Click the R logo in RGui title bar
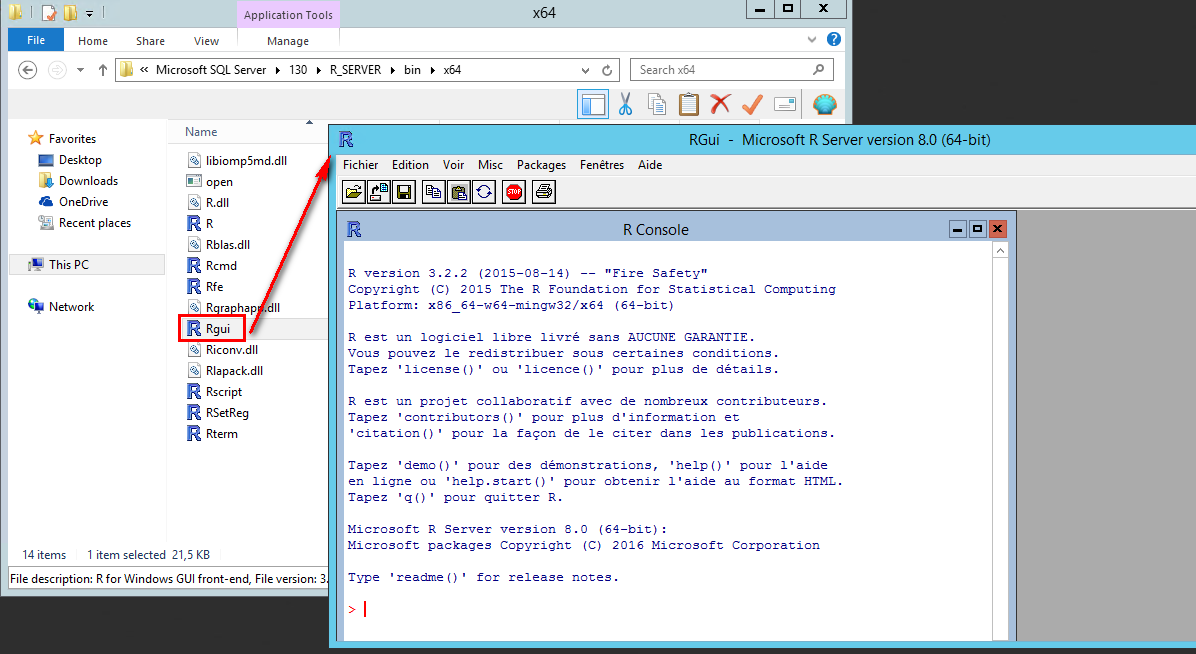This screenshot has width=1196, height=654. pyautogui.click(x=346, y=140)
